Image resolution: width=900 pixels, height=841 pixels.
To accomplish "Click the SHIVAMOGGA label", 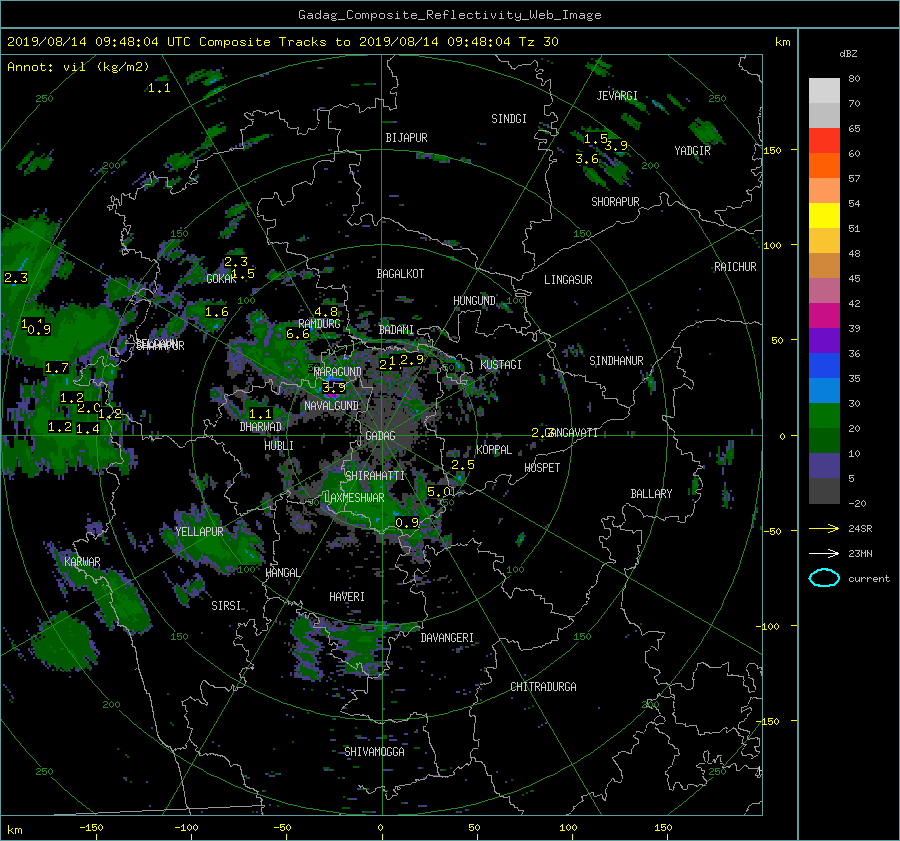I will click(x=374, y=752).
